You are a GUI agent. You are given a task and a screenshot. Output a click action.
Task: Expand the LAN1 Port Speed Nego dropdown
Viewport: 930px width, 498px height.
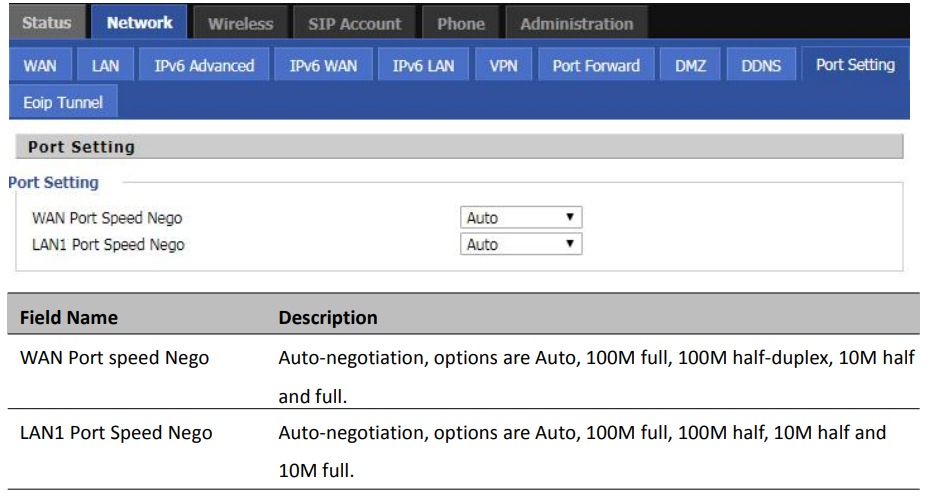pyautogui.click(x=521, y=244)
